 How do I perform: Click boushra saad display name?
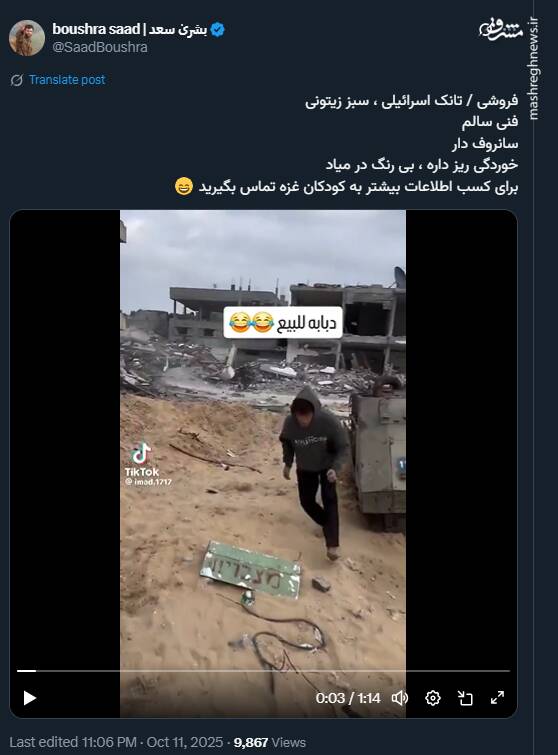tap(130, 29)
